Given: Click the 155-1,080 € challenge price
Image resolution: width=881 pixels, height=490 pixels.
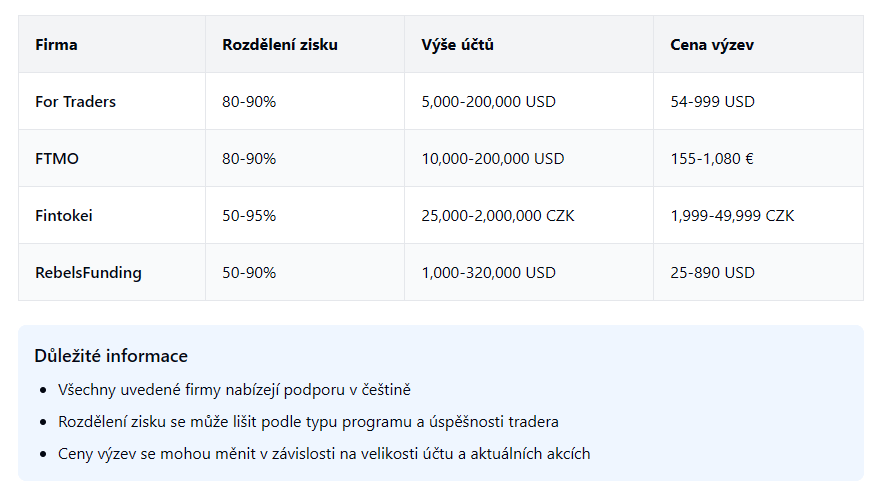Looking at the screenshot, I should (x=712, y=158).
